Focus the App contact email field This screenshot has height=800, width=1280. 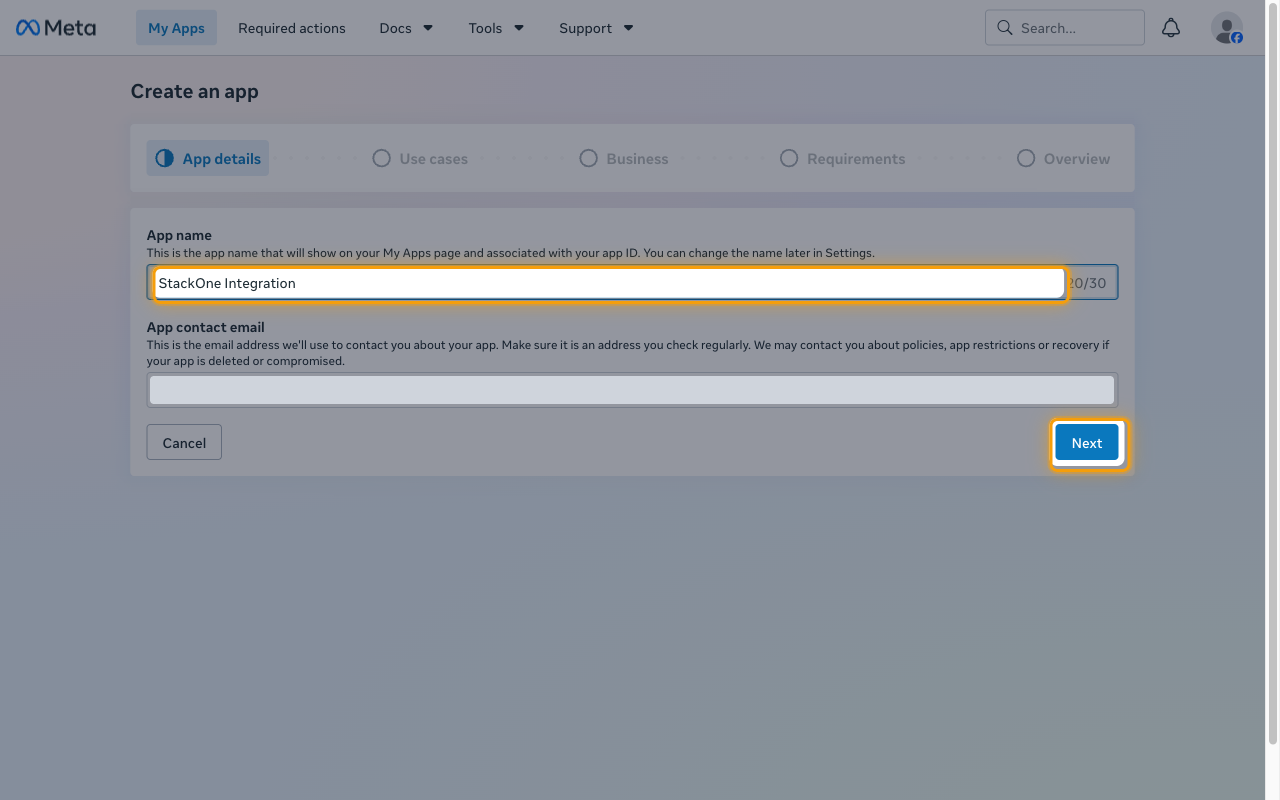point(632,390)
